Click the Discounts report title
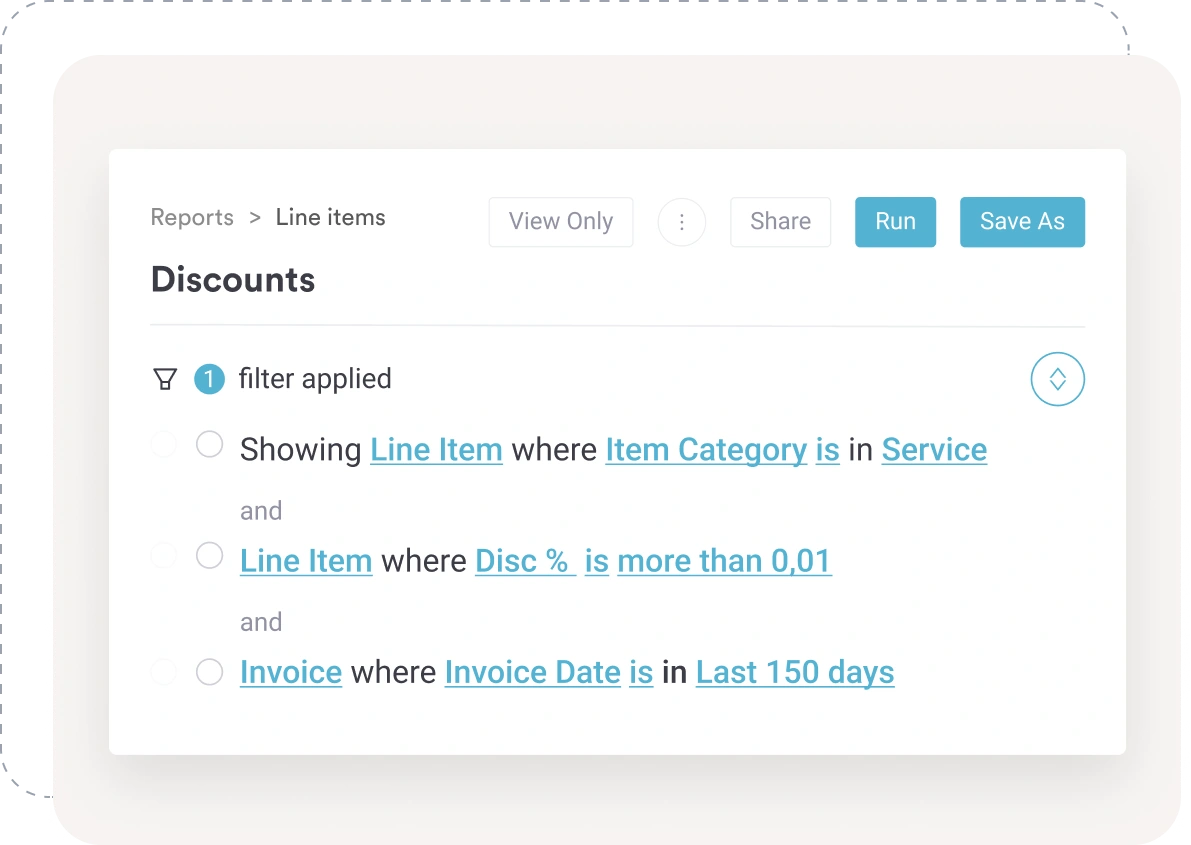1191x845 pixels. [233, 280]
